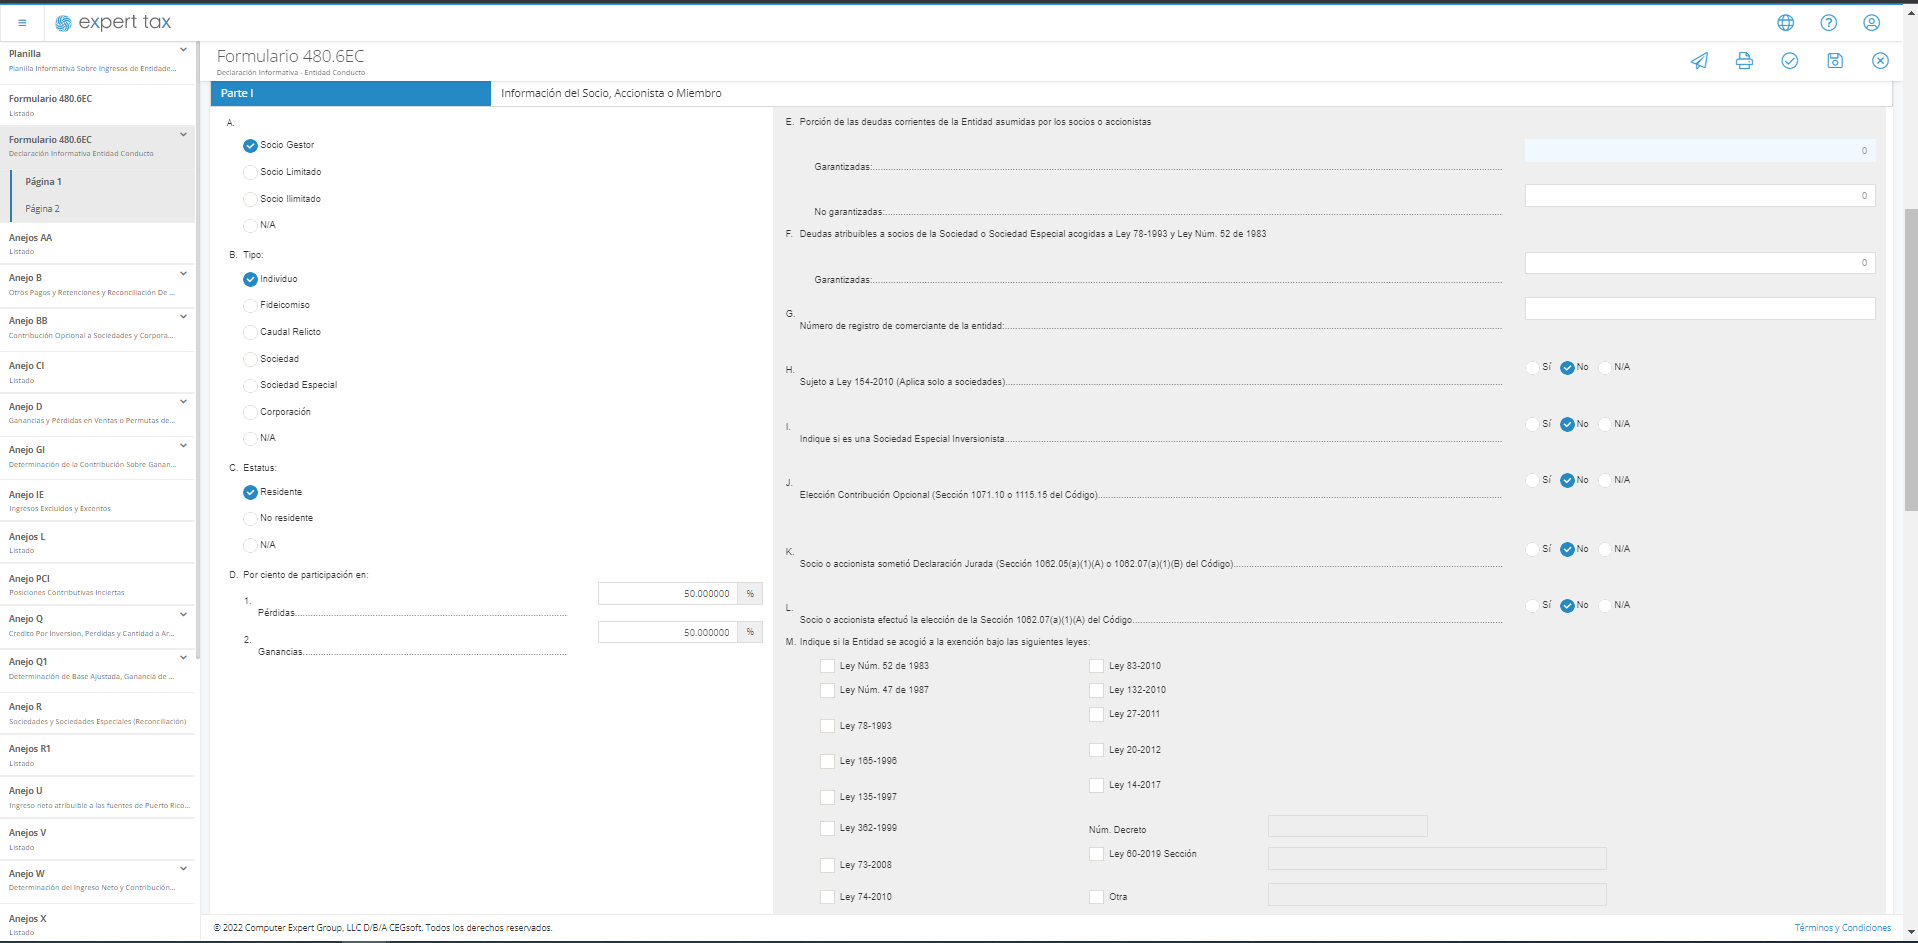Click the hamburger menu icon
The image size is (1918, 943).
(x=22, y=23)
